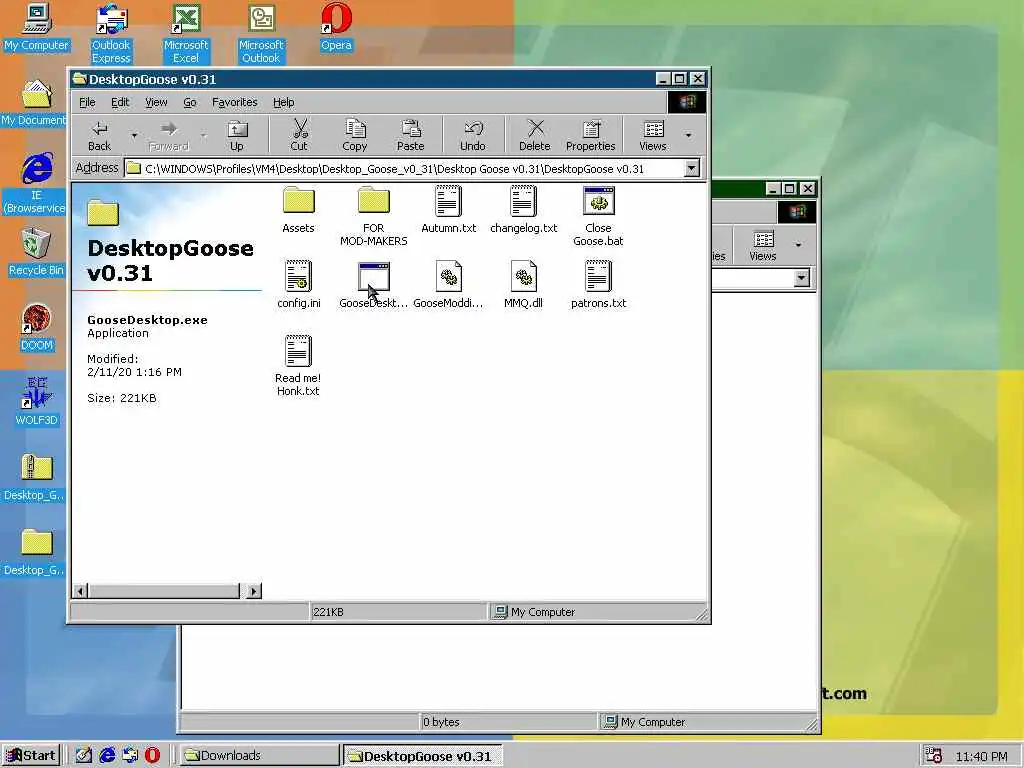
Task: Open the Edit menu
Action: pyautogui.click(x=120, y=102)
